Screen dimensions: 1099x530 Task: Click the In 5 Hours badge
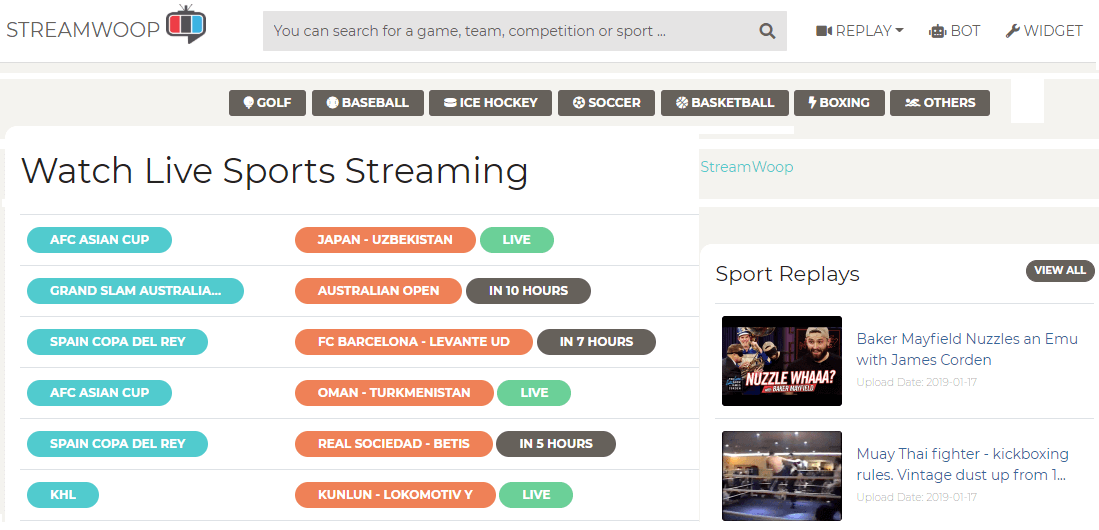pyautogui.click(x=556, y=444)
